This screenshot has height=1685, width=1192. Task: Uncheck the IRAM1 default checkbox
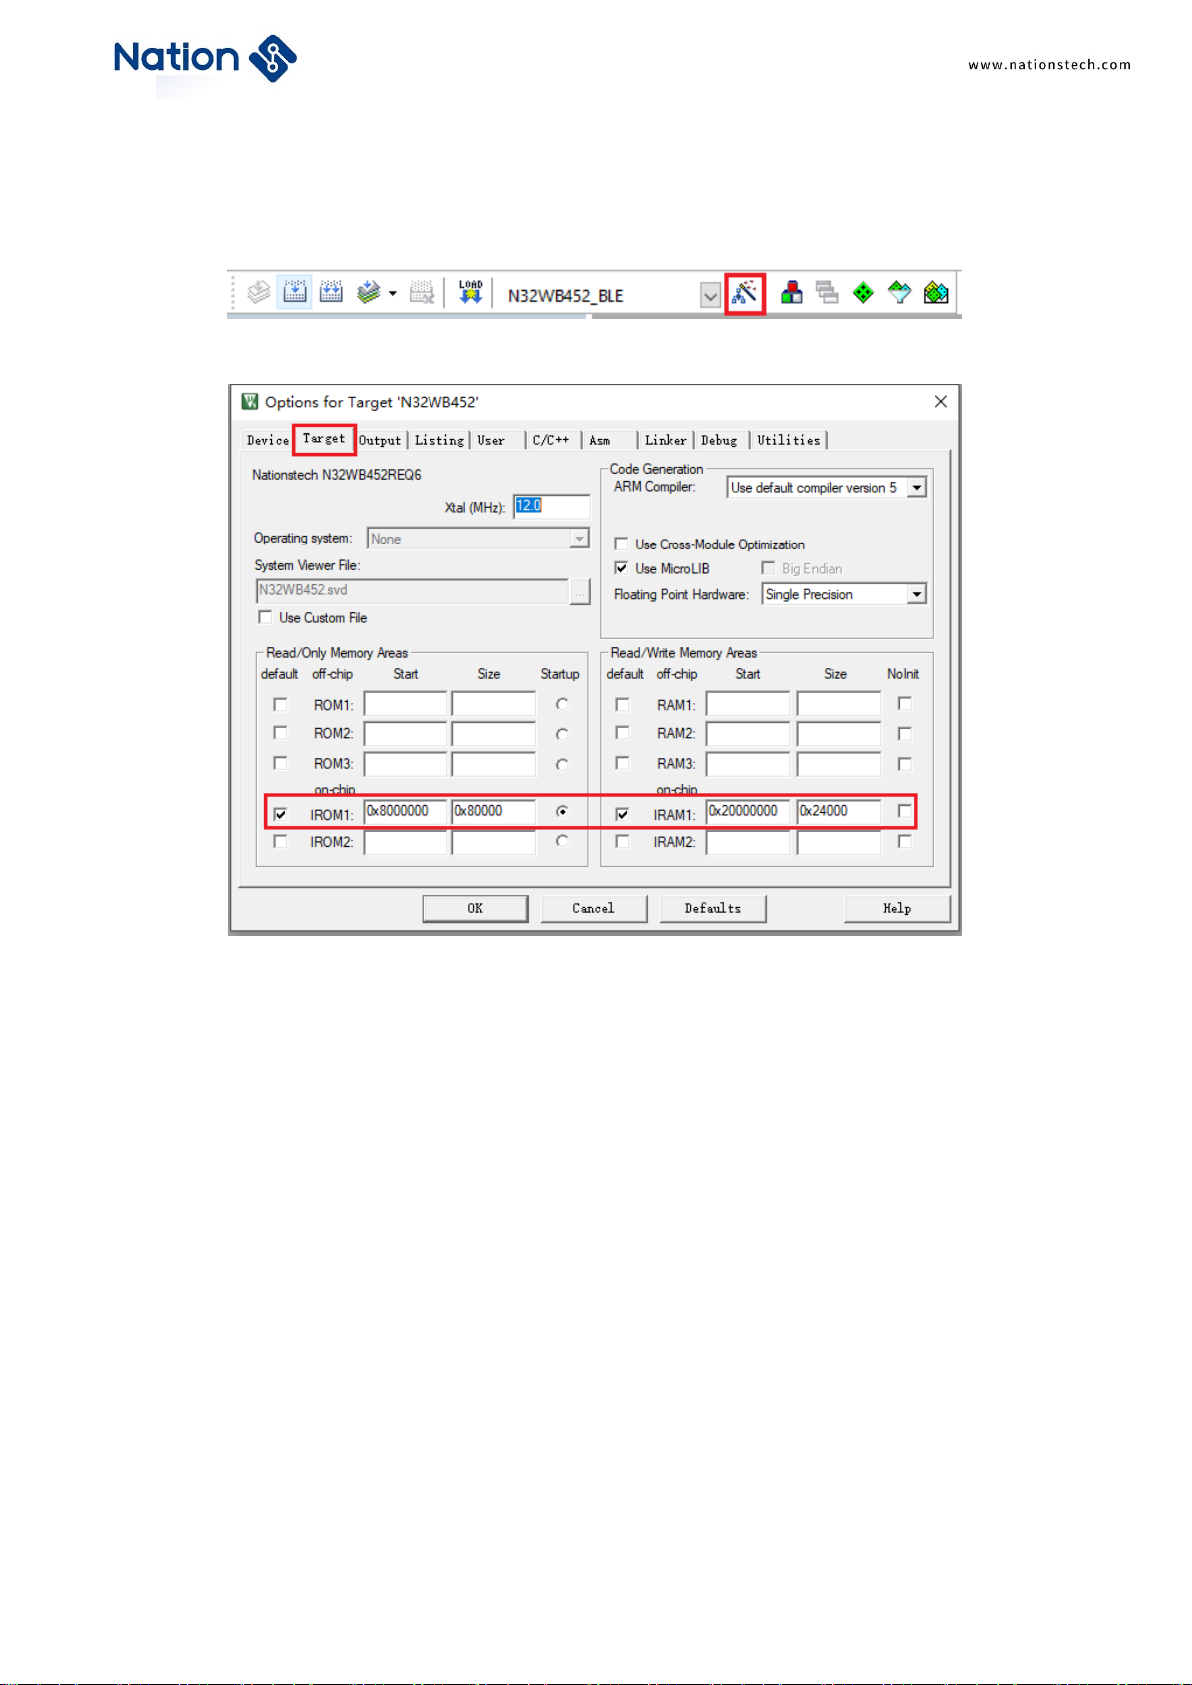pos(622,814)
